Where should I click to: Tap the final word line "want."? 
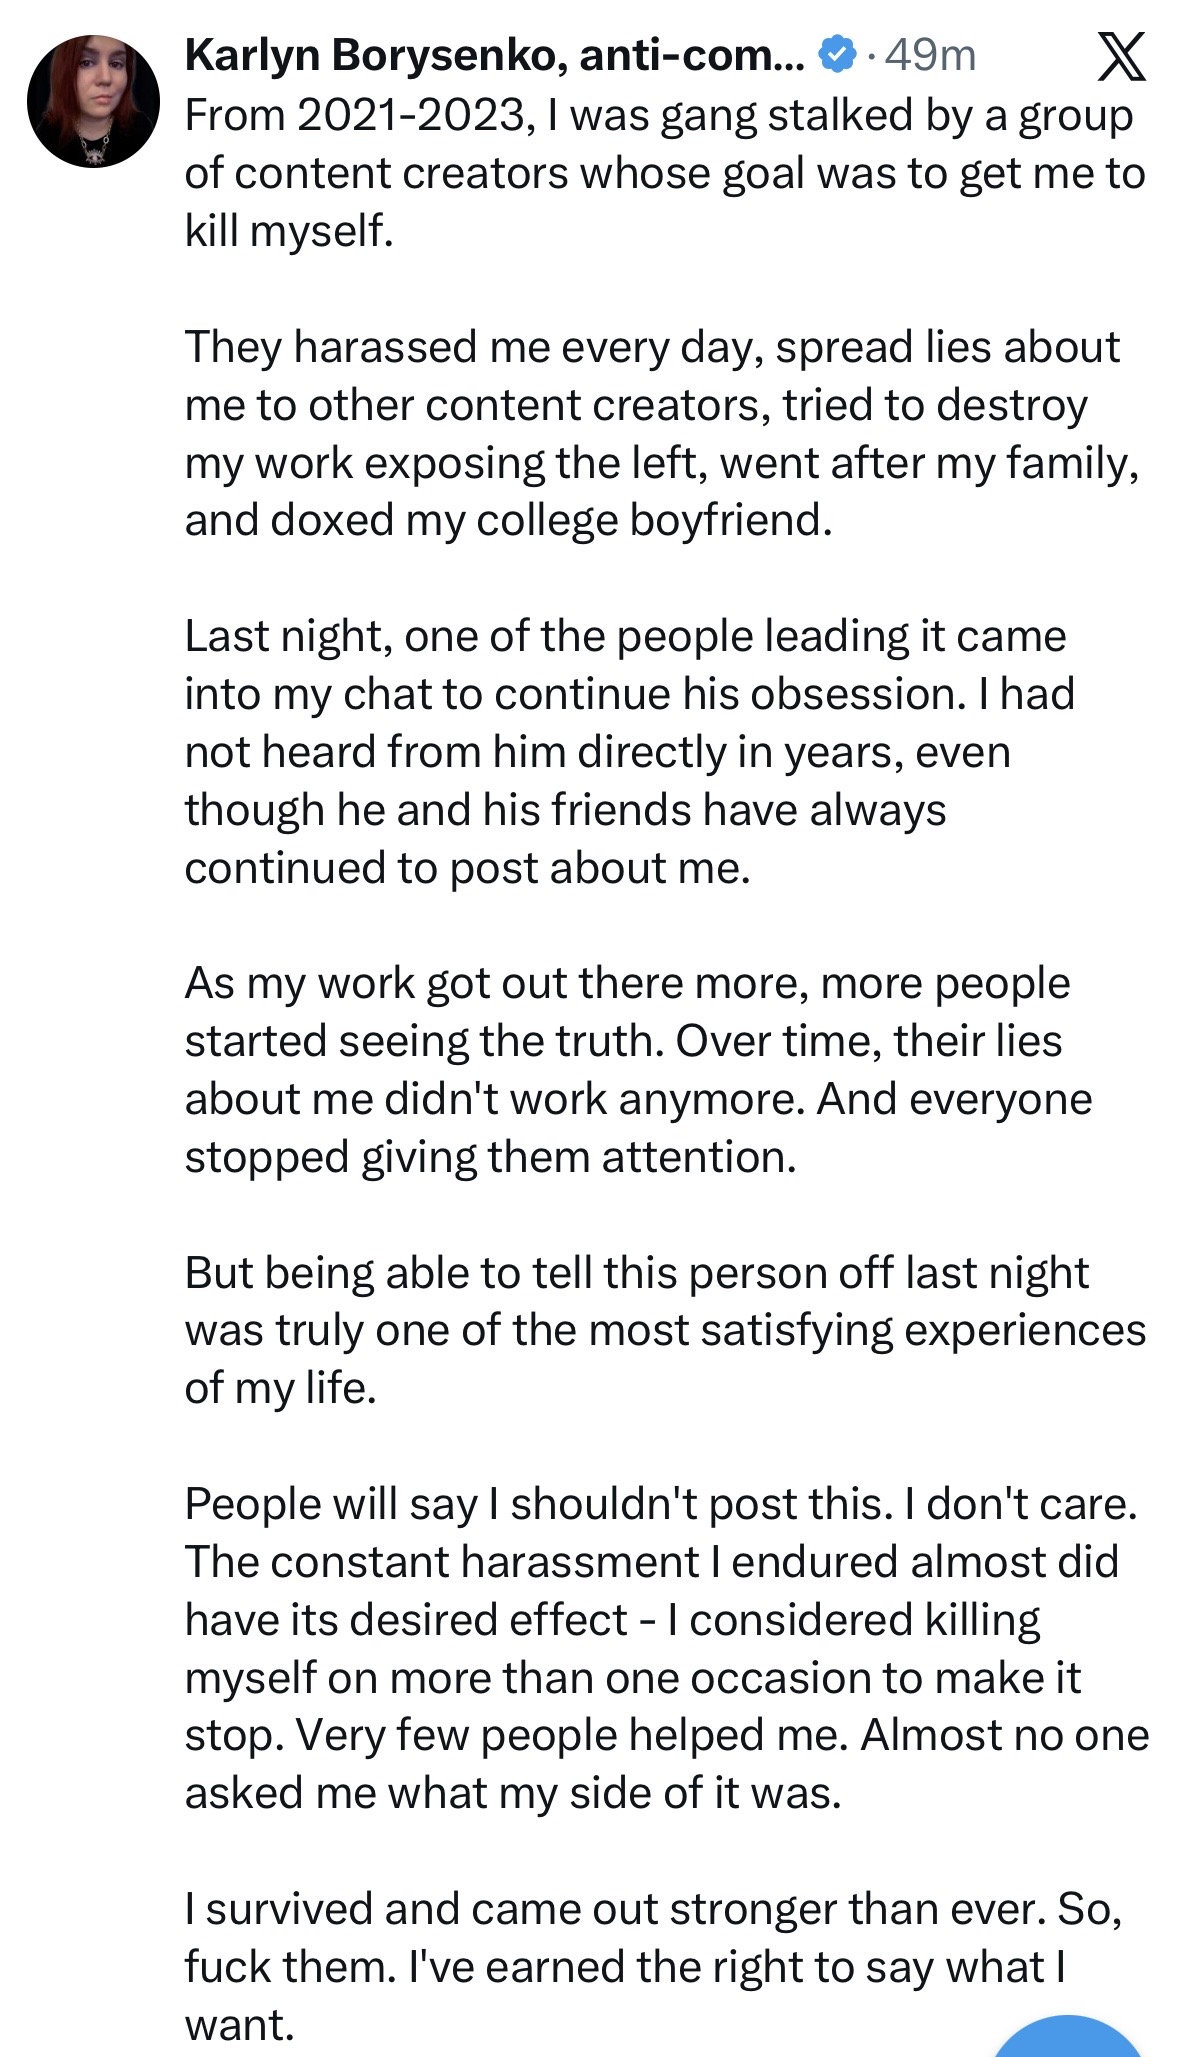pos(240,2025)
